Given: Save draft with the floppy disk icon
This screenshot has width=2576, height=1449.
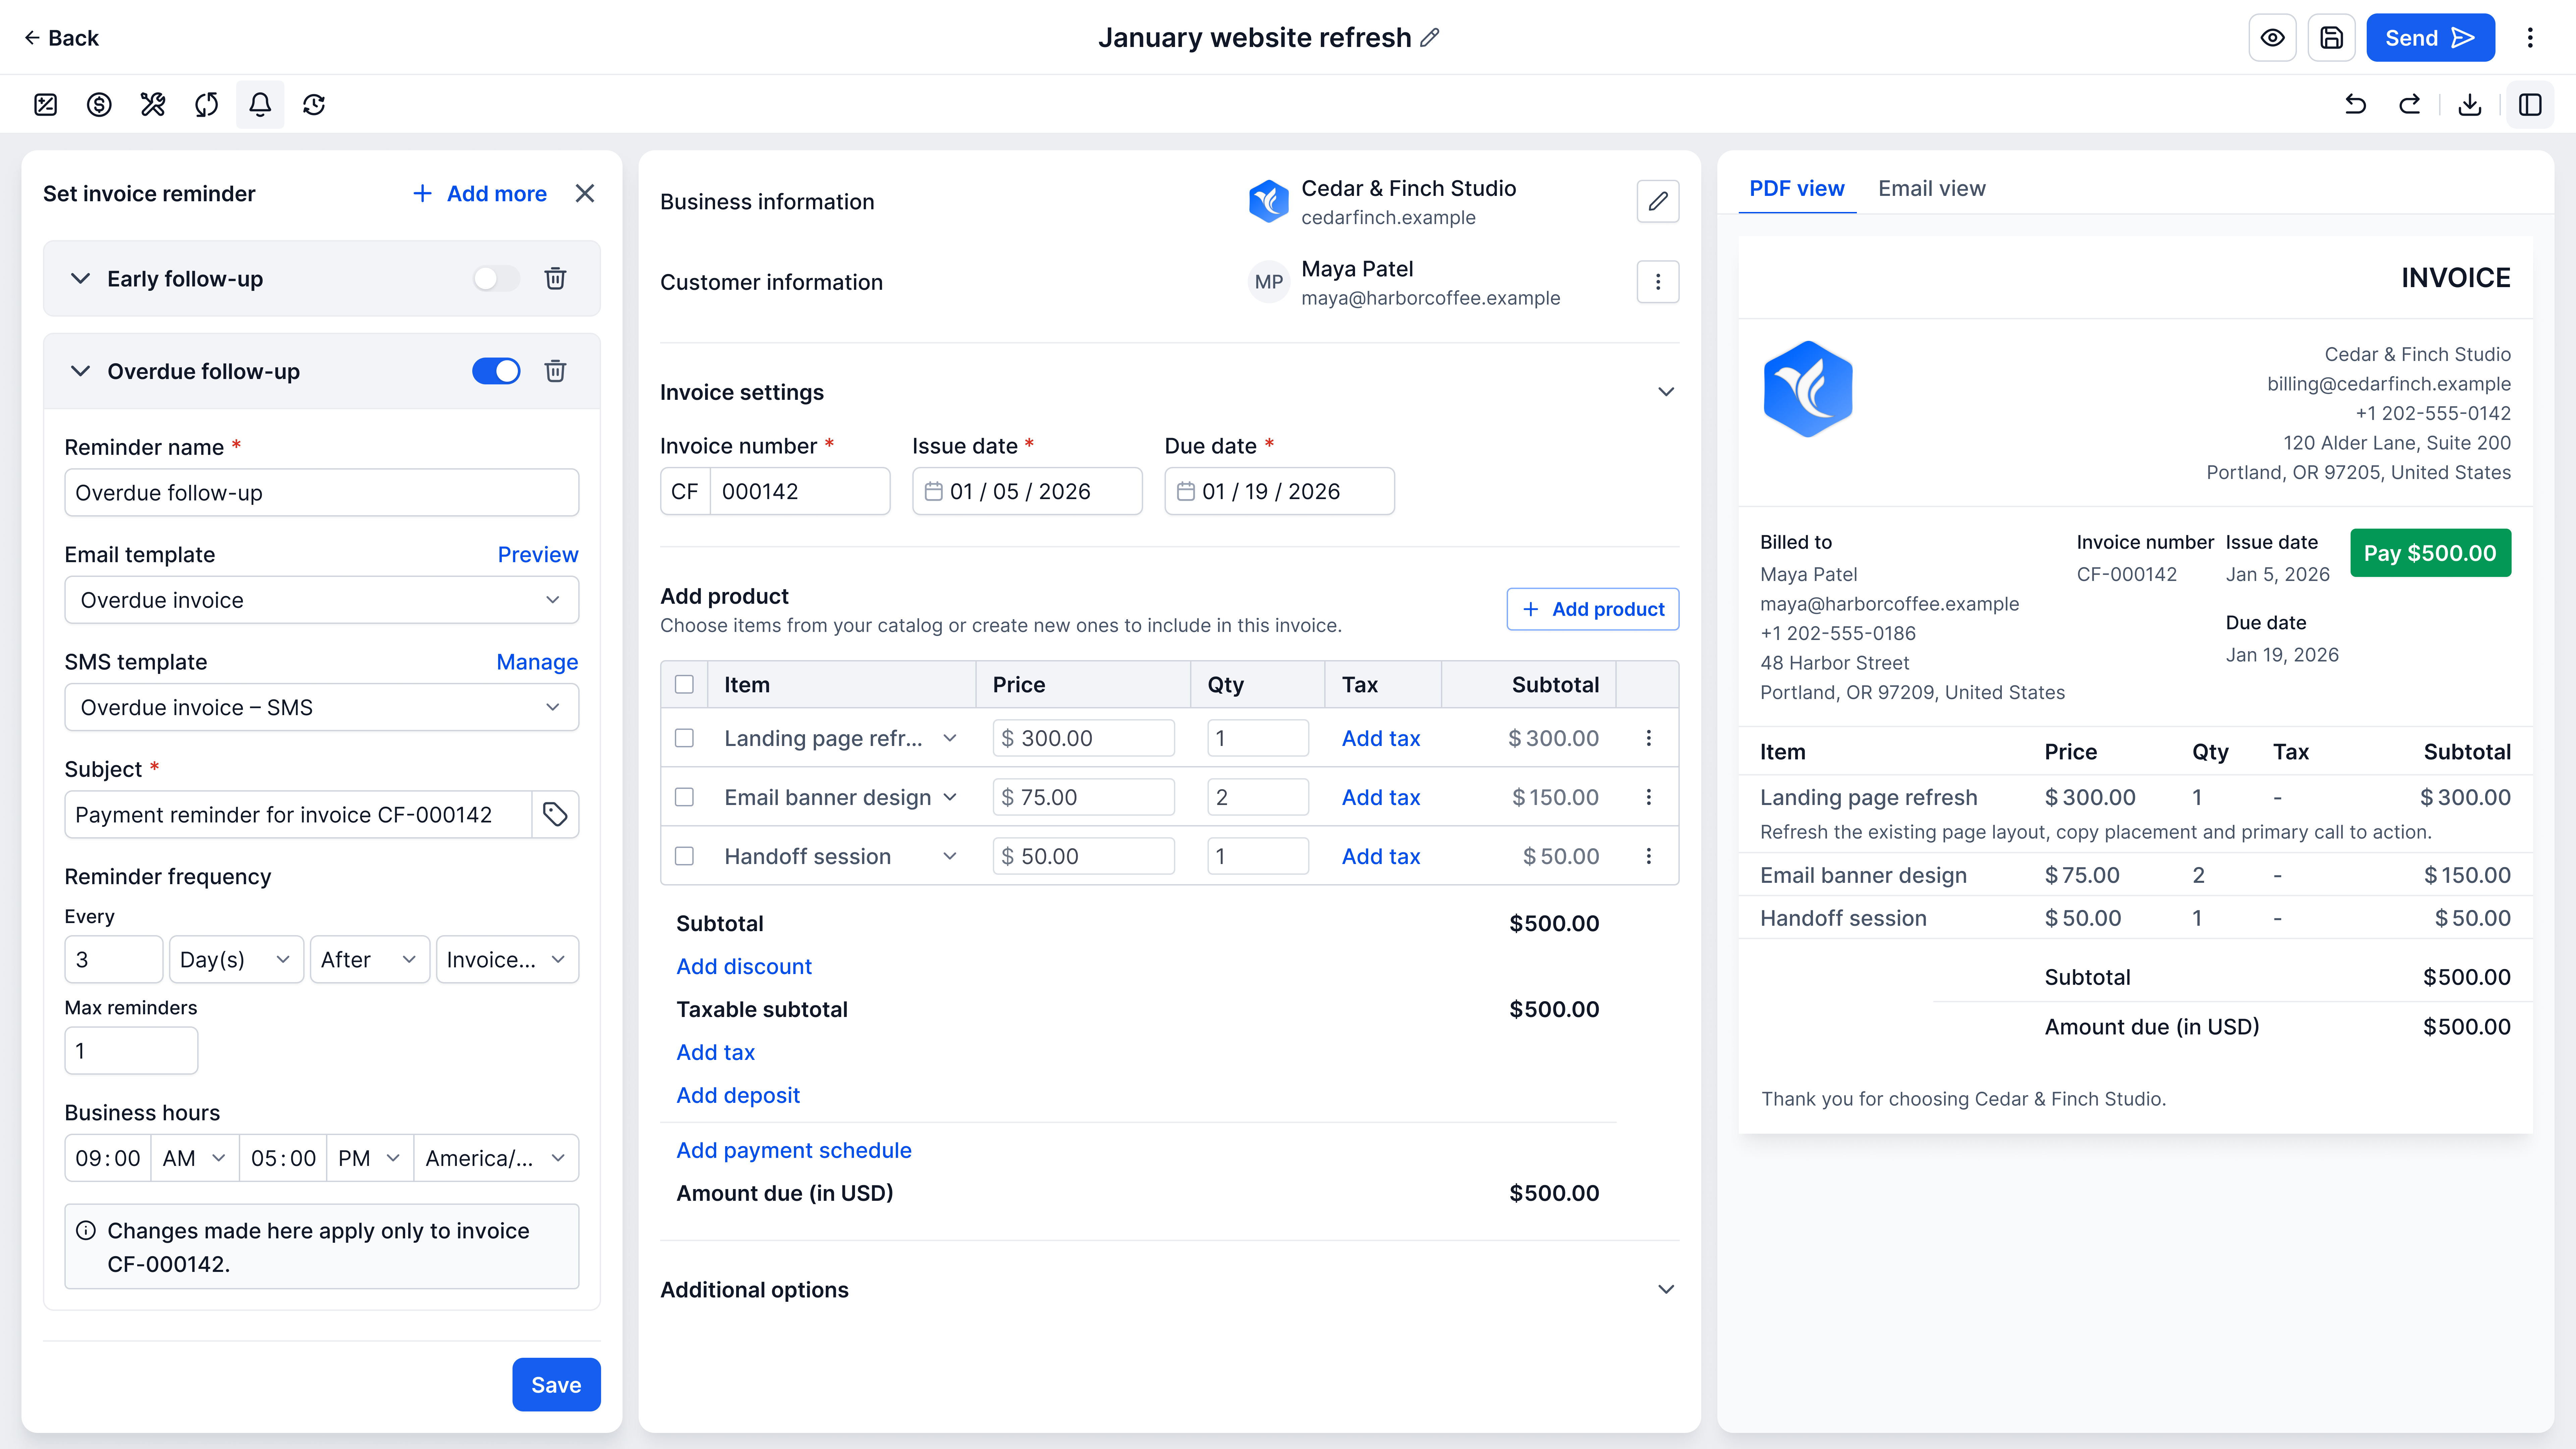Looking at the screenshot, I should click(2331, 38).
